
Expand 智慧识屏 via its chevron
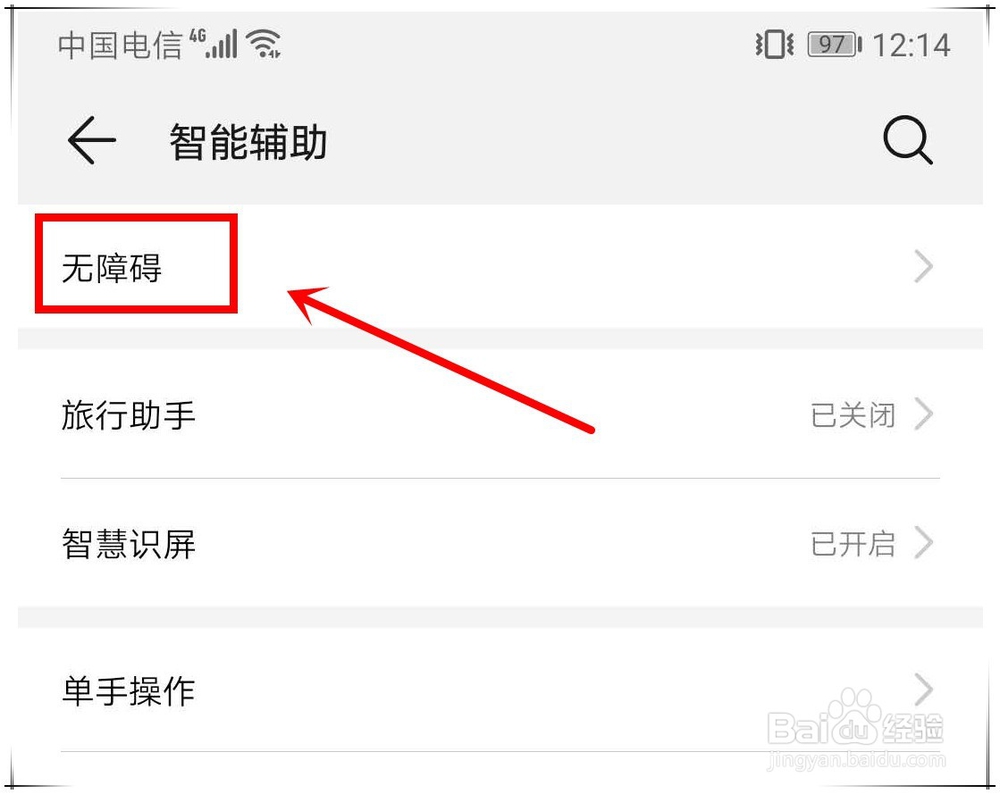tap(923, 543)
